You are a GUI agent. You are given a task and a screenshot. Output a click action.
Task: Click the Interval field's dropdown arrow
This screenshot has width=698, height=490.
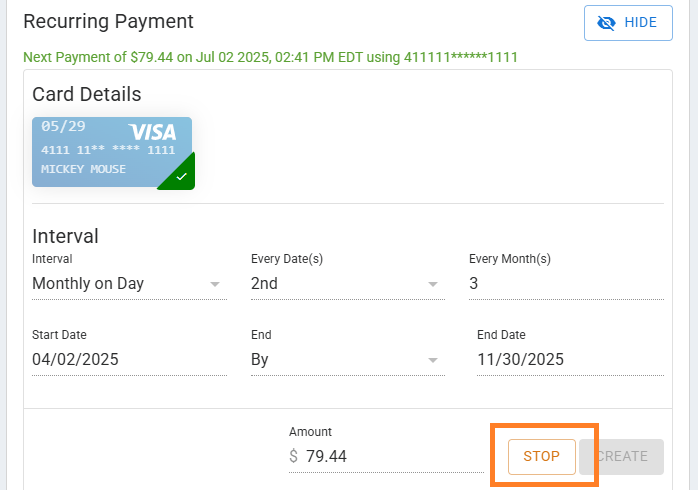[215, 284]
